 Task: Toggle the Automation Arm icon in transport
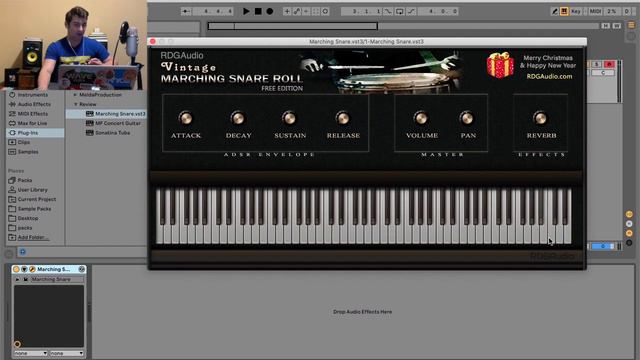[x=297, y=11]
